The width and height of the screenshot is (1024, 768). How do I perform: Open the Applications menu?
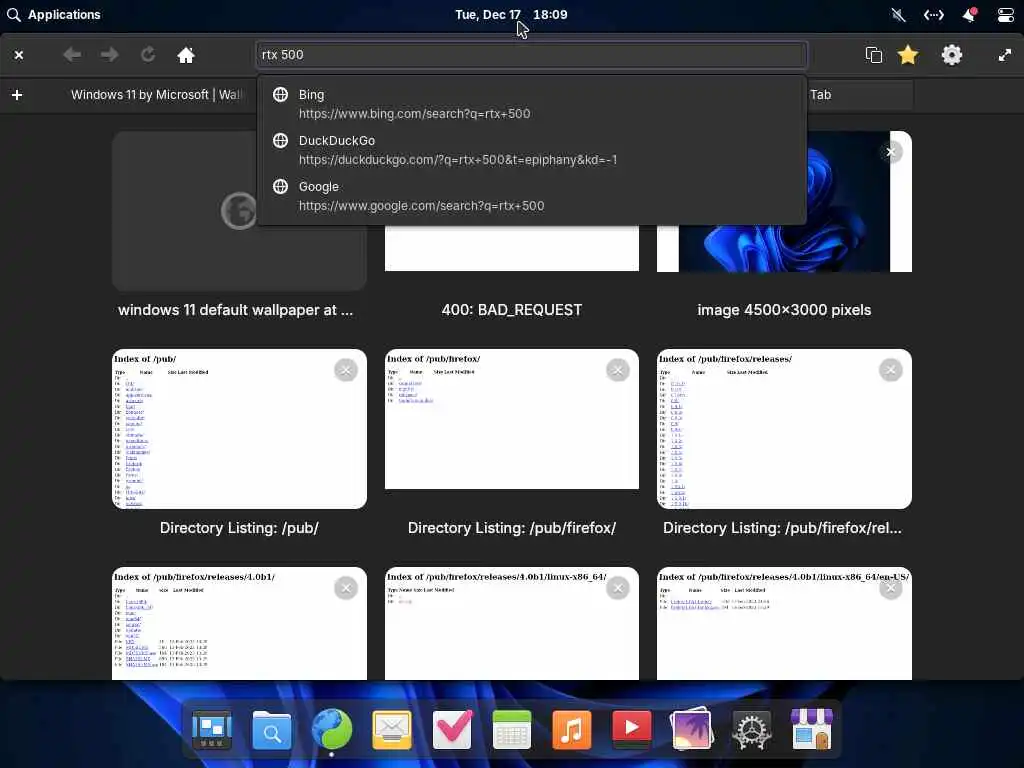54,14
